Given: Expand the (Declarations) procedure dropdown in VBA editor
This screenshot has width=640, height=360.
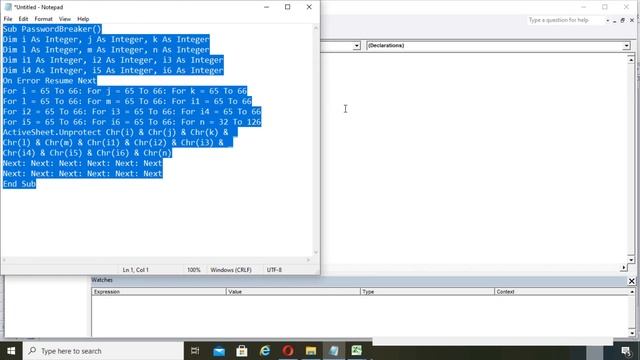Looking at the screenshot, I should tap(627, 46).
